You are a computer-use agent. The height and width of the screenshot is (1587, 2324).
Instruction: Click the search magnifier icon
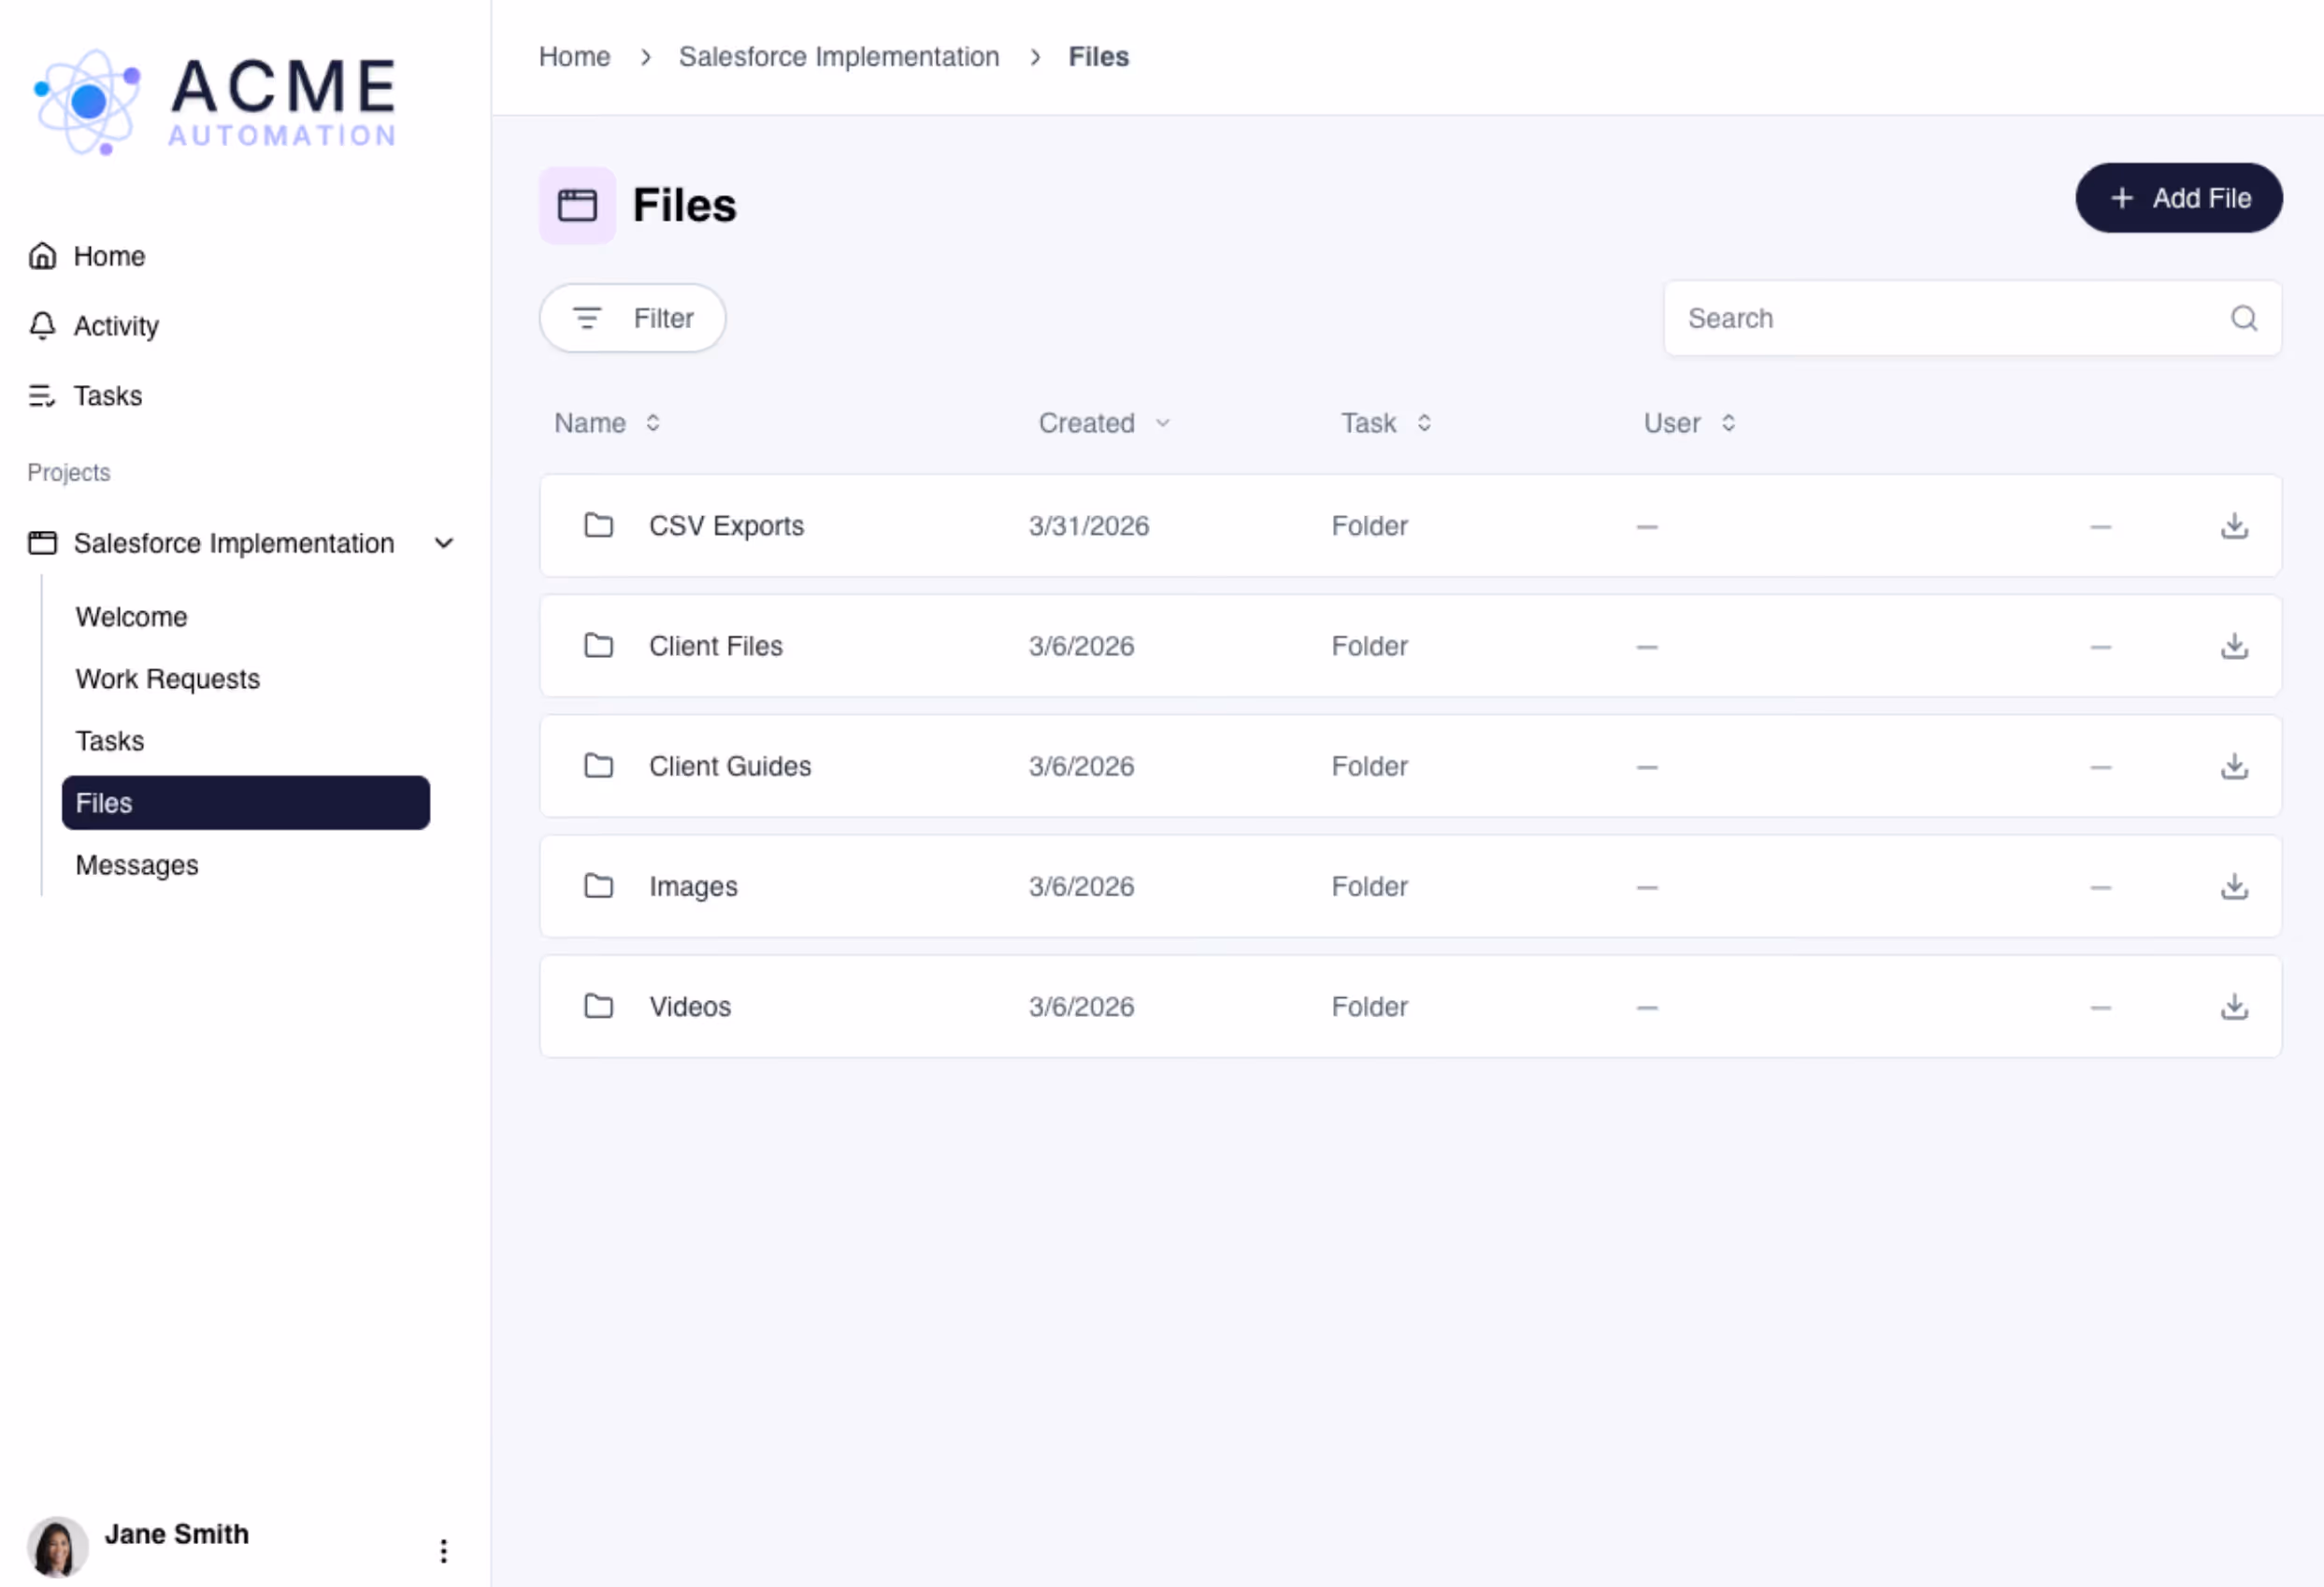2243,318
